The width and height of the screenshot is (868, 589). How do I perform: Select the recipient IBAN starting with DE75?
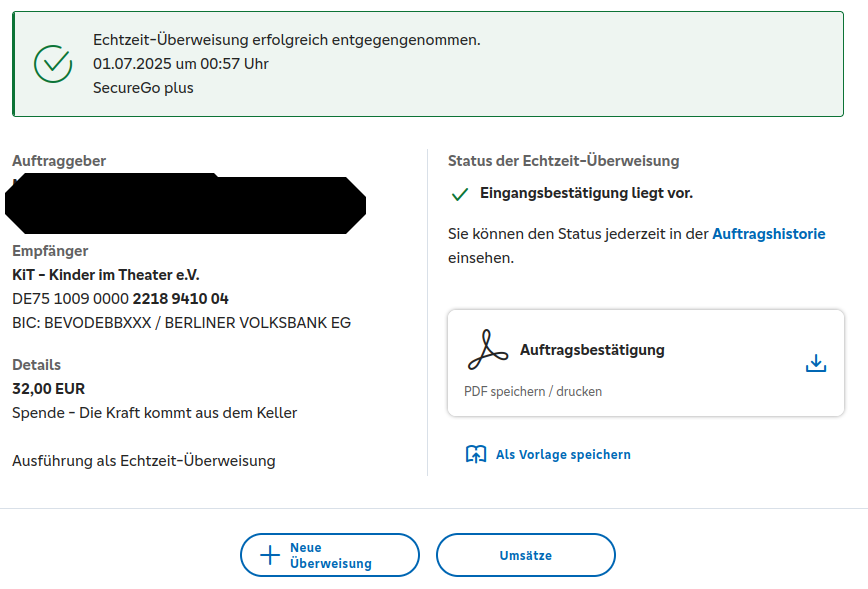coord(120,299)
